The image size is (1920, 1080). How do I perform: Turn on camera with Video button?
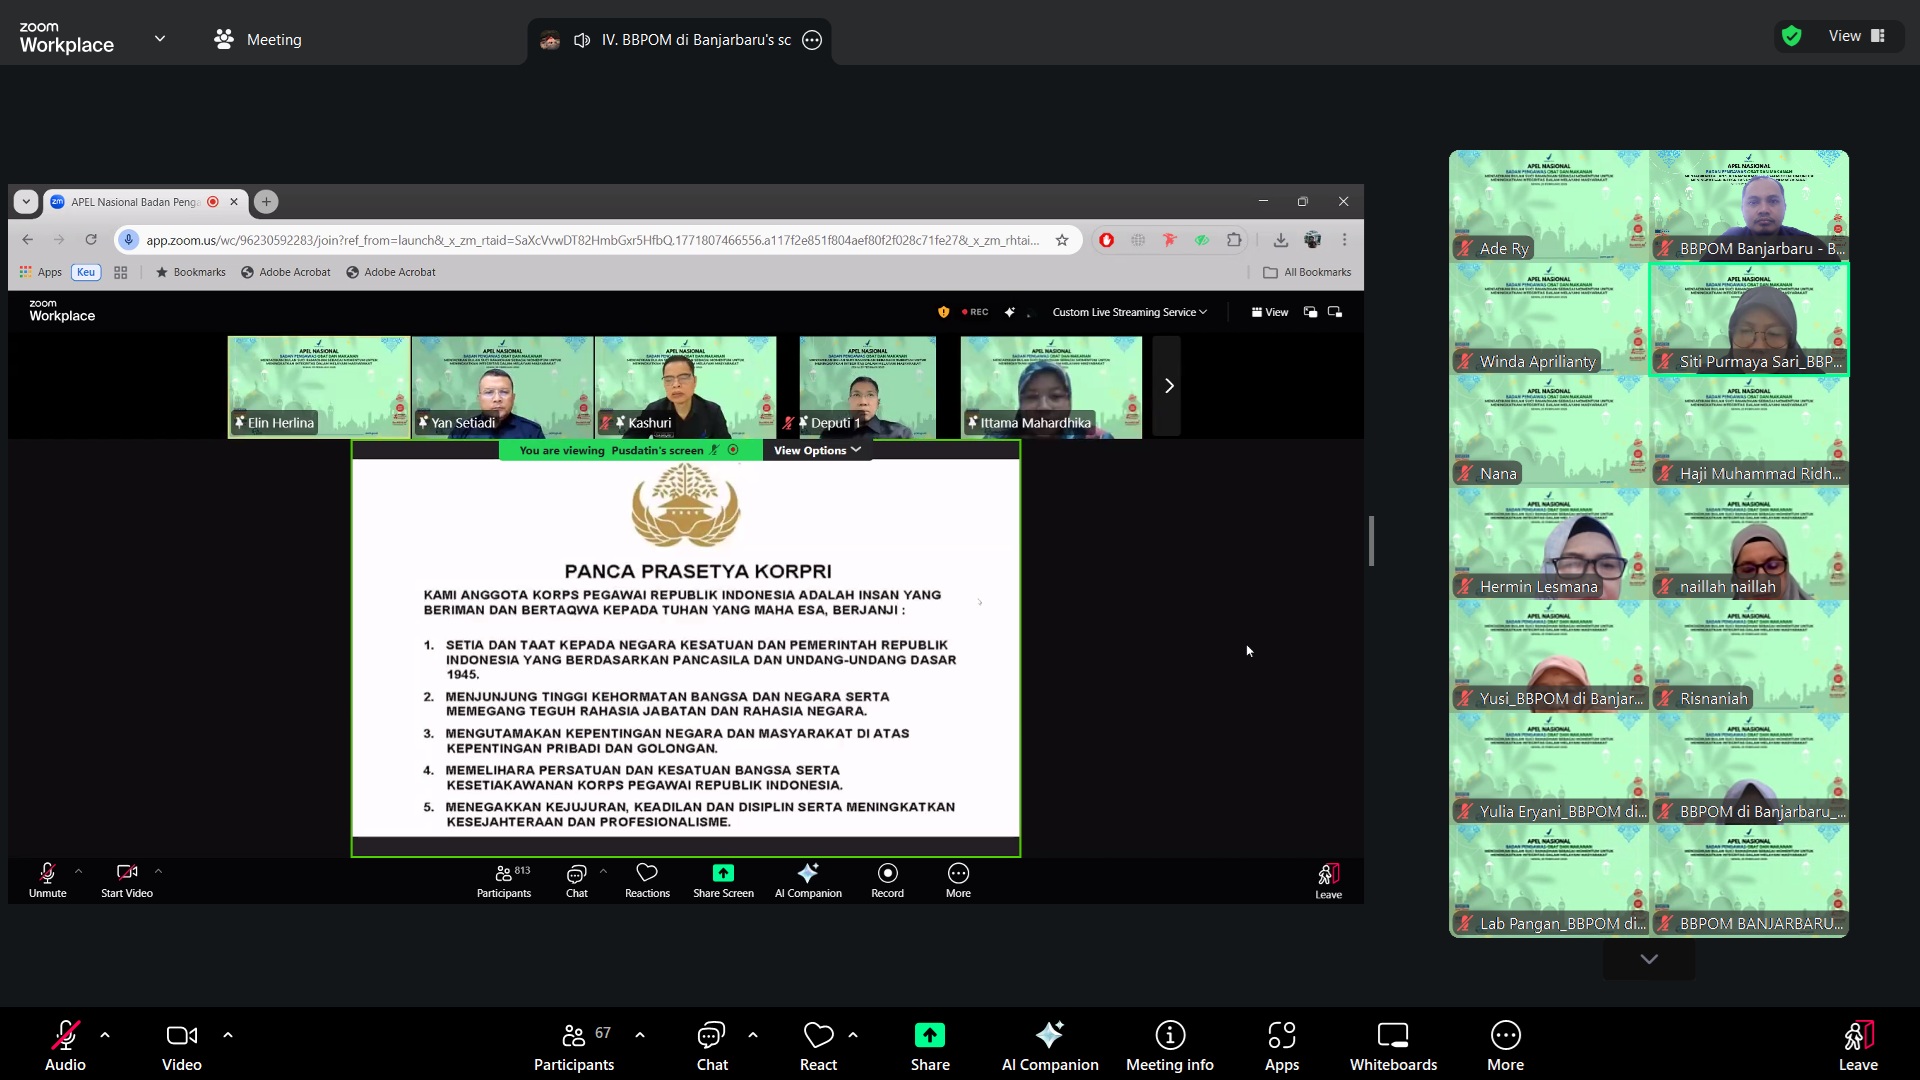tap(181, 1045)
